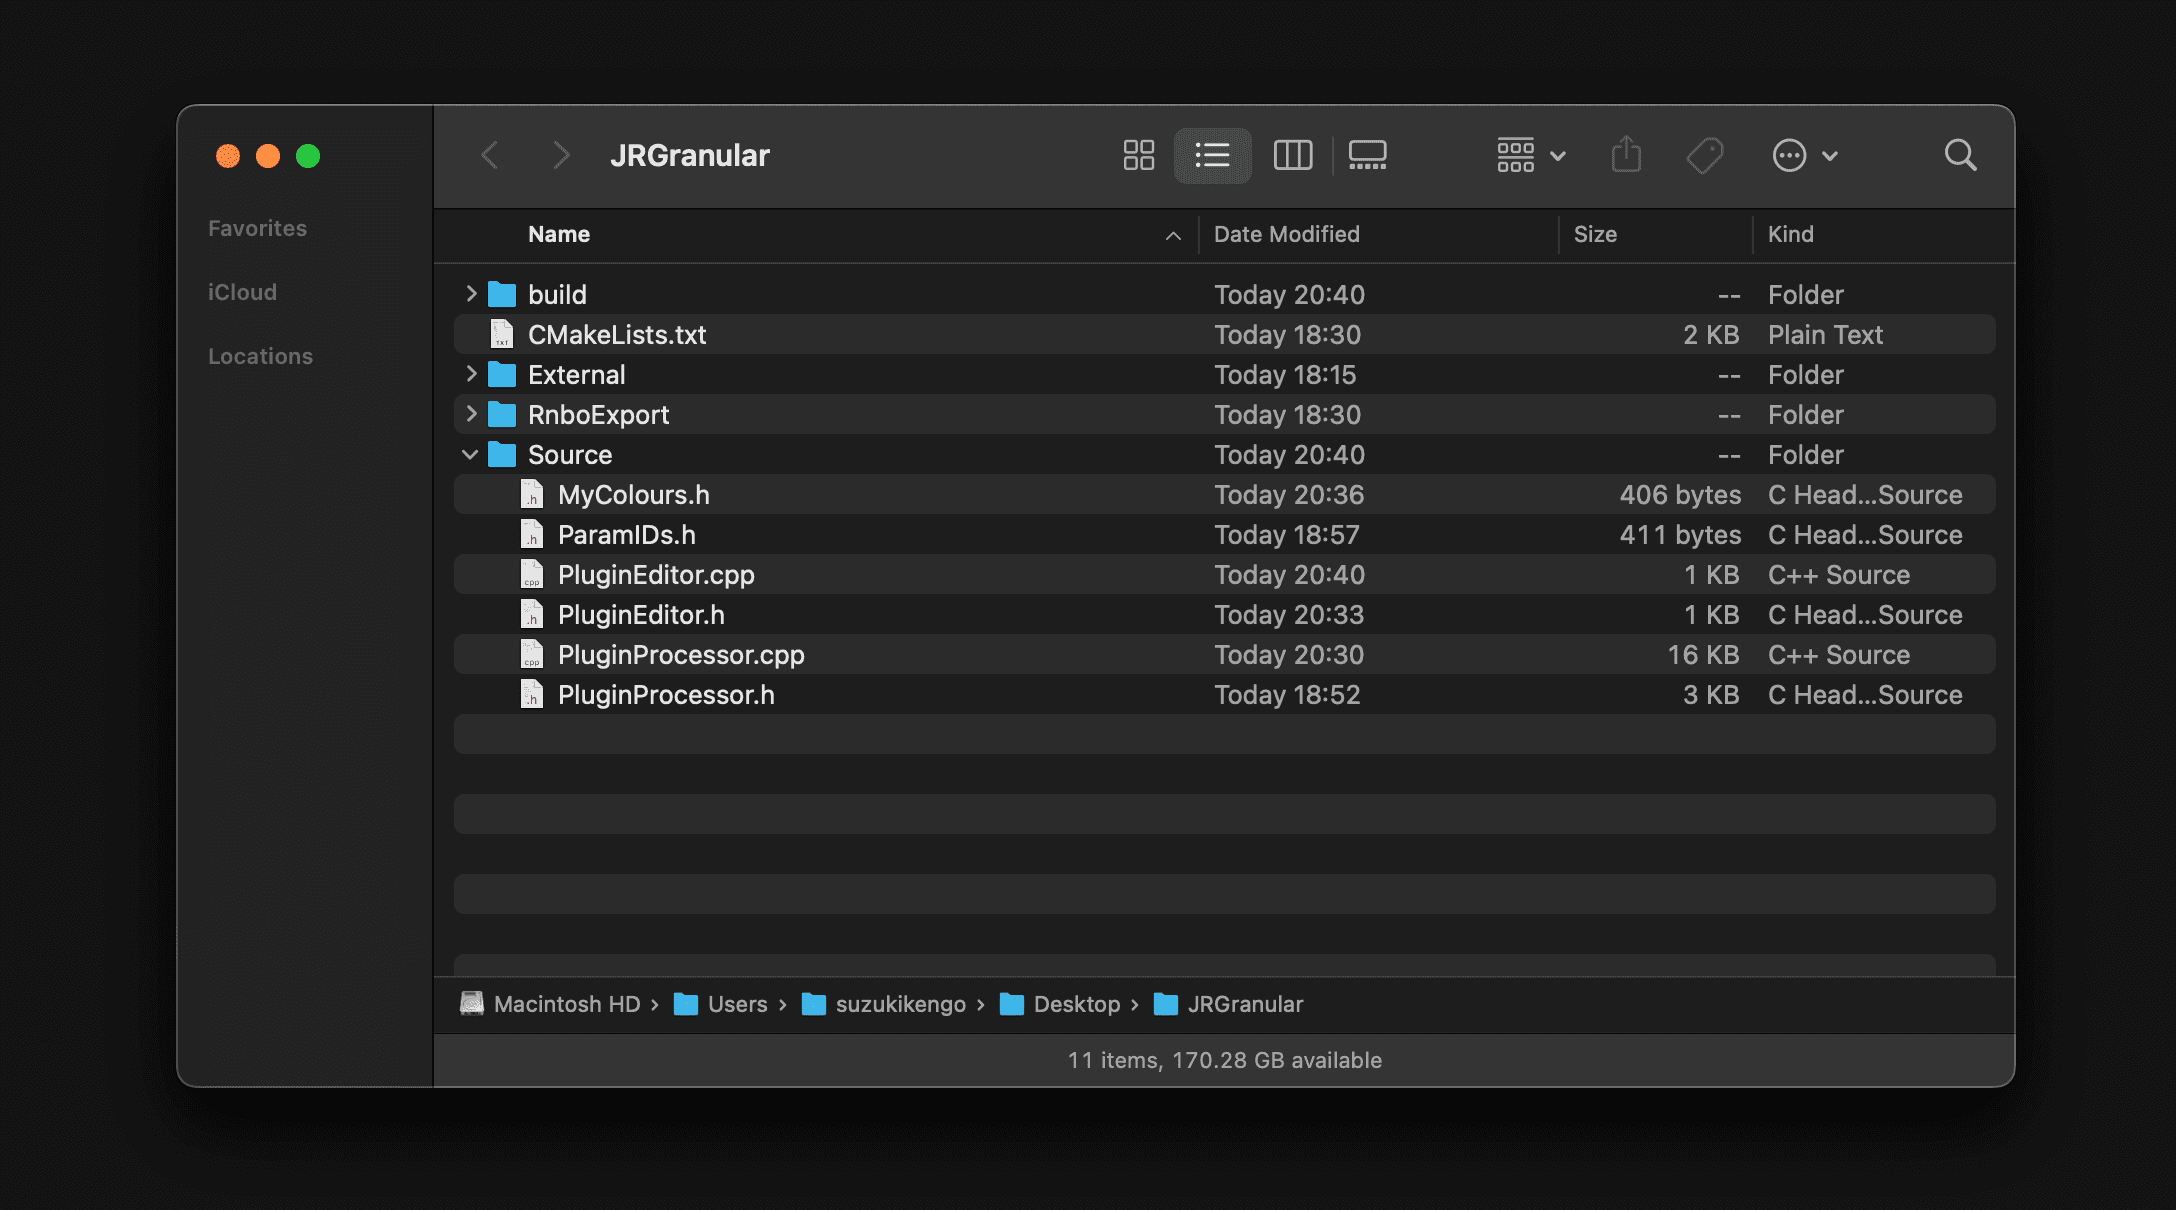Click the forward navigation arrow
The height and width of the screenshot is (1210, 2176).
click(x=560, y=155)
